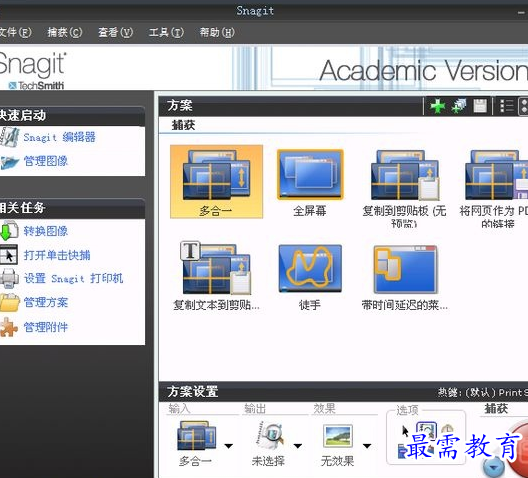The image size is (528, 478).
Task: Open the 工具(T) menu
Action: pos(166,32)
